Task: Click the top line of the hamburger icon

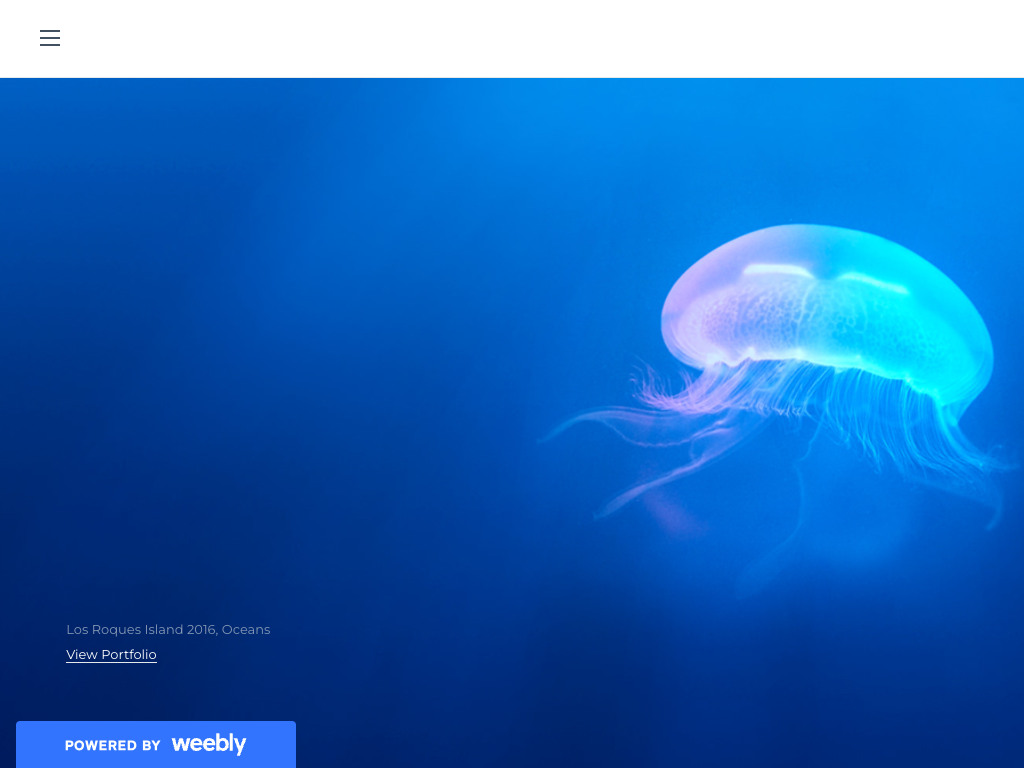Action: click(50, 31)
